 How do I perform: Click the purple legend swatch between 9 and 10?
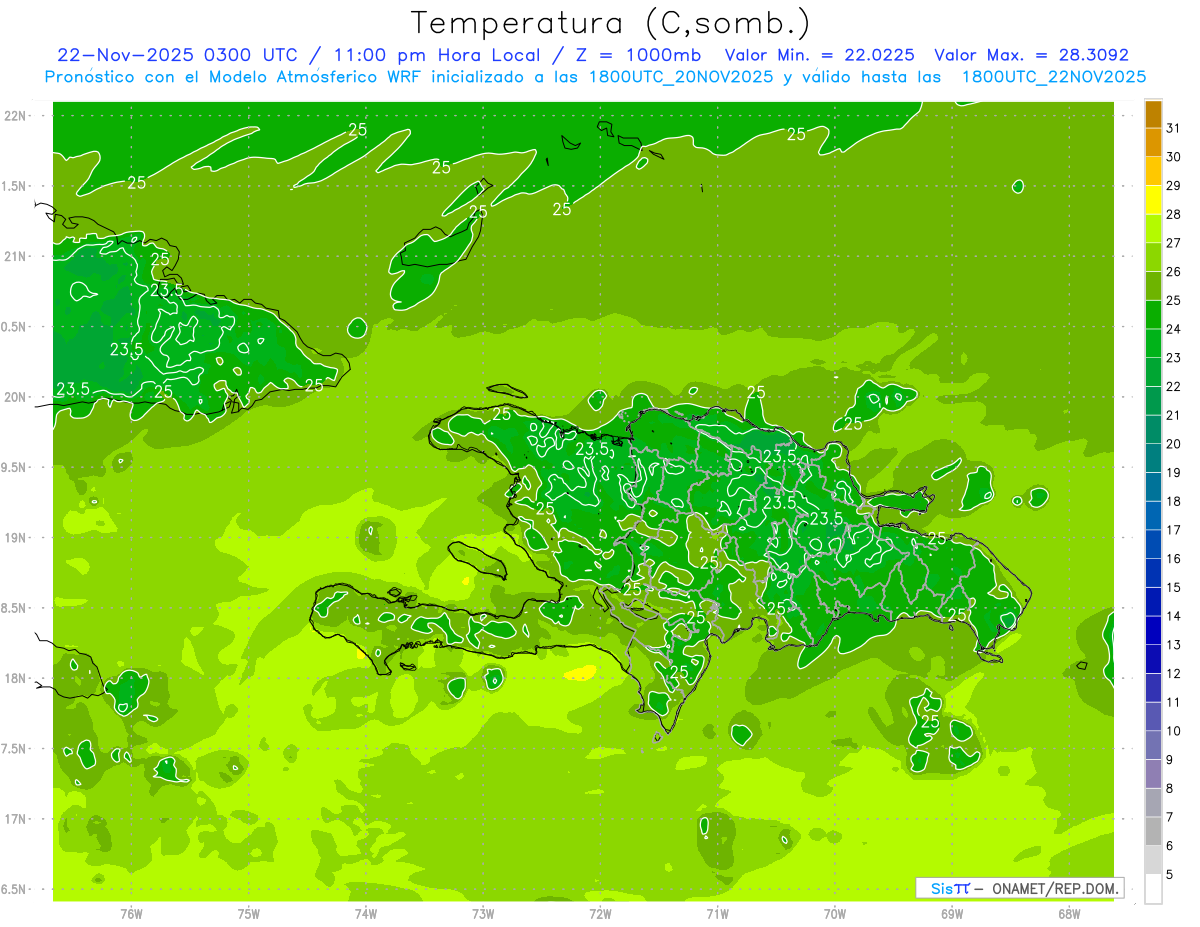(1153, 745)
